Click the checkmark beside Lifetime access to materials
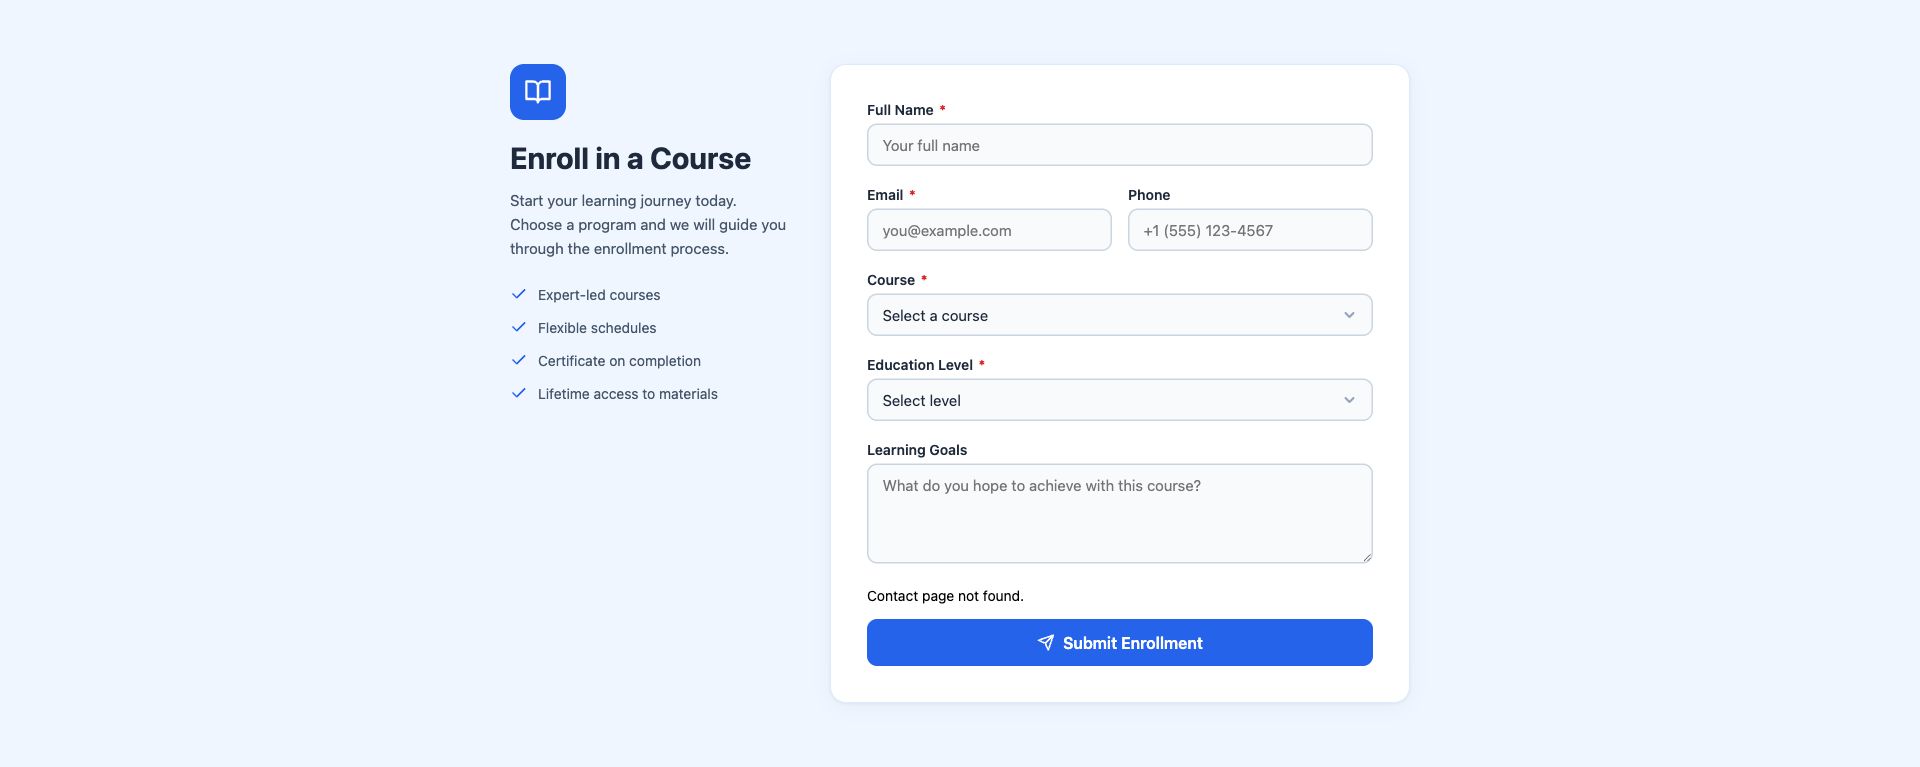The image size is (1920, 767). point(518,393)
